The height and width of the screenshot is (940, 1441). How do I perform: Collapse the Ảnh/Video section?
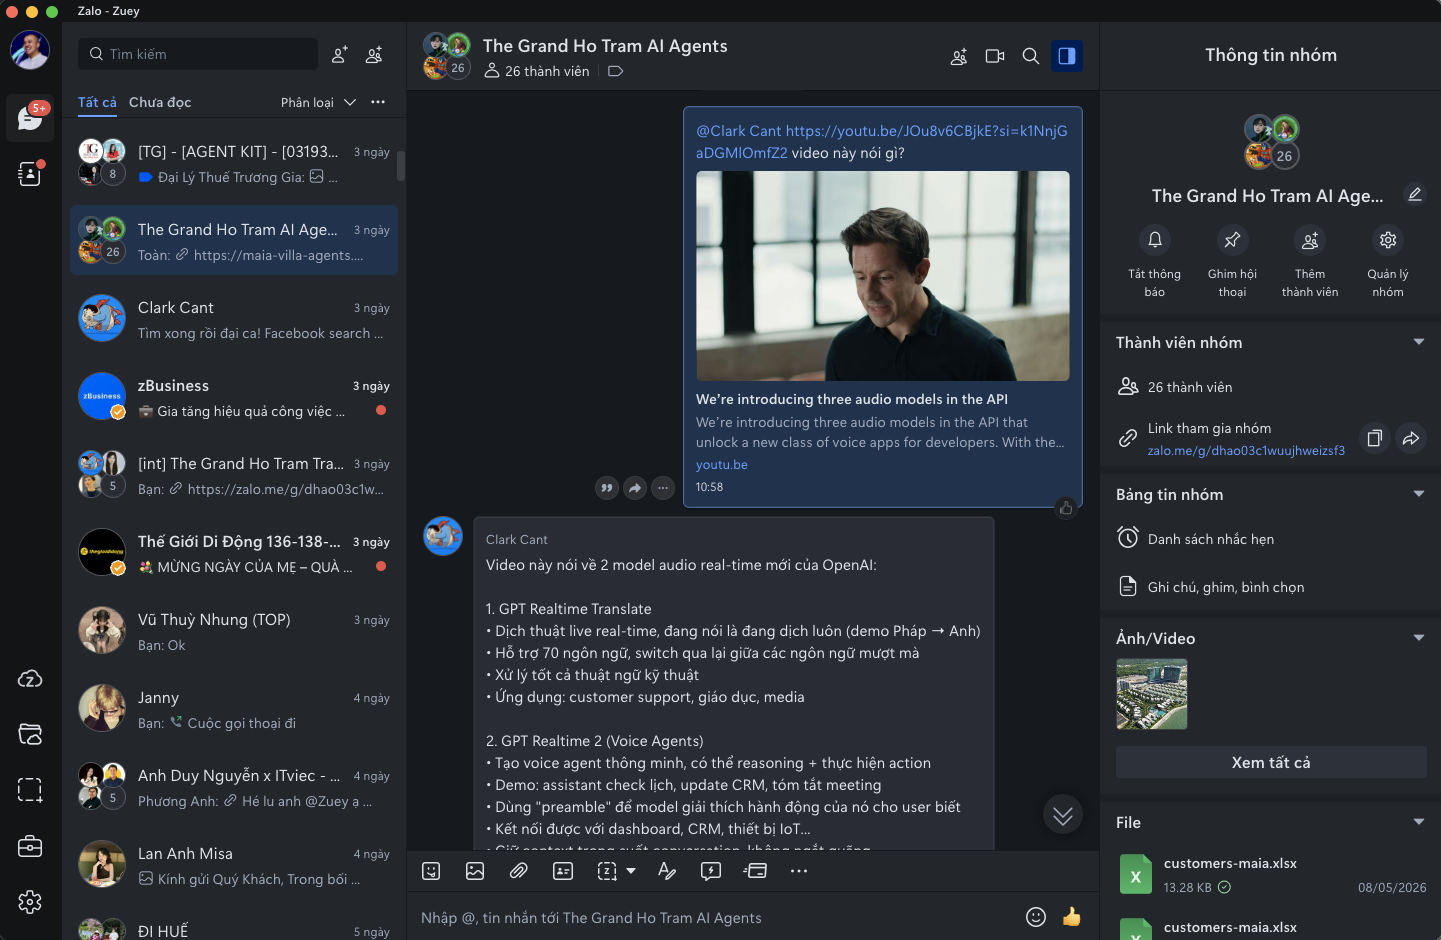[x=1419, y=638]
